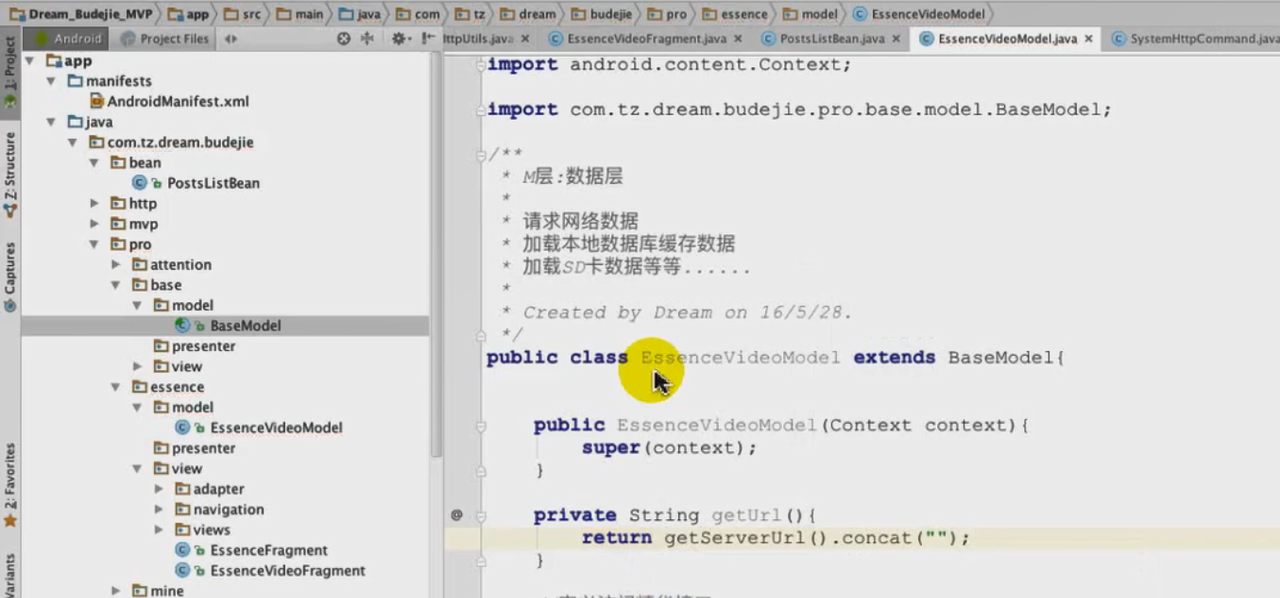Image resolution: width=1280 pixels, height=598 pixels.
Task: Click the Dream_Budejie_MVP breadcrumb
Action: (x=82, y=14)
